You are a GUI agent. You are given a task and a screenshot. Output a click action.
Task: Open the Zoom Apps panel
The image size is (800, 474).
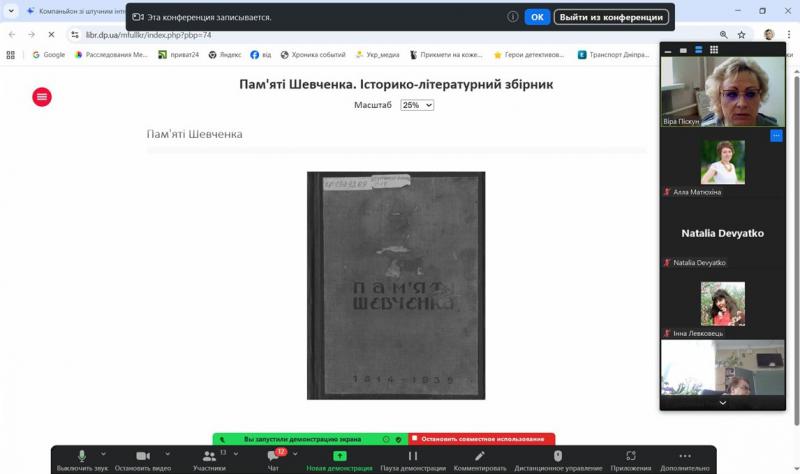coord(630,457)
